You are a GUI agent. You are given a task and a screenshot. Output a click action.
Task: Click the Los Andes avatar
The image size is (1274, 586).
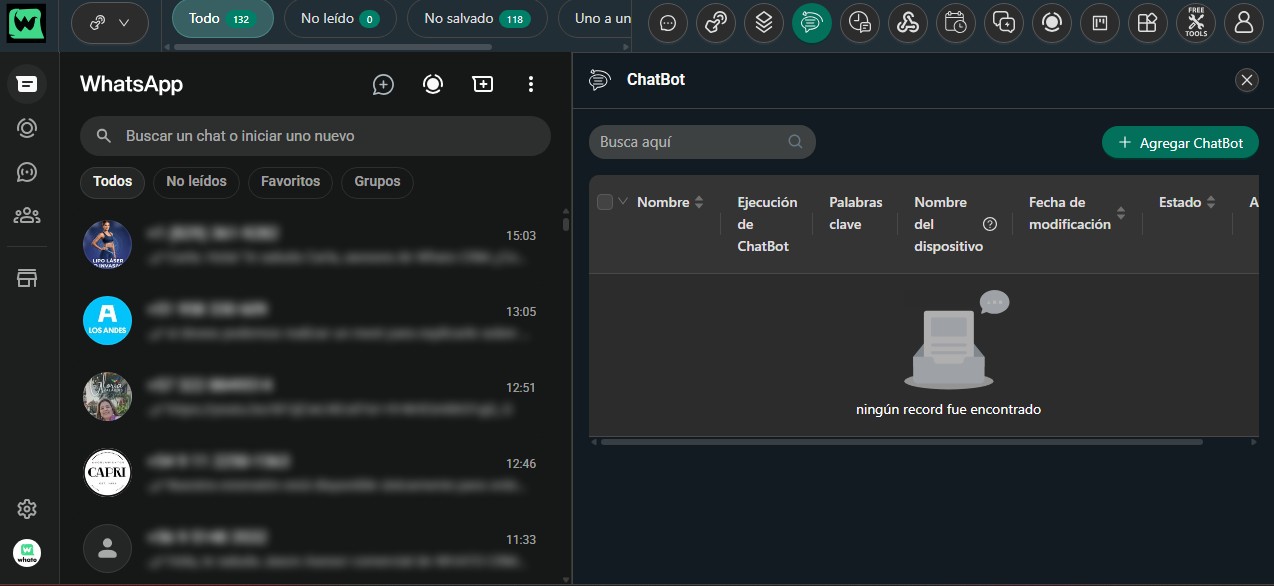[x=107, y=321]
